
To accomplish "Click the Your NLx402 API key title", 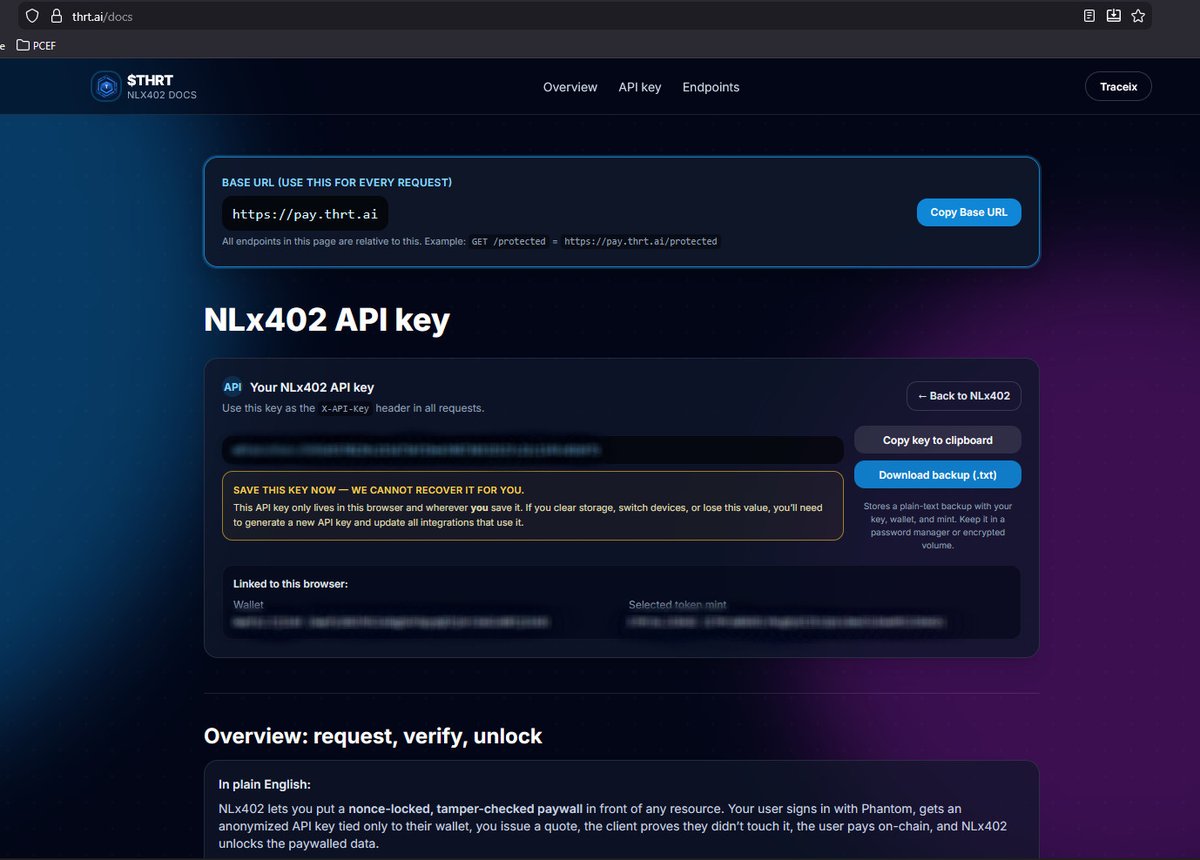I will [312, 387].
